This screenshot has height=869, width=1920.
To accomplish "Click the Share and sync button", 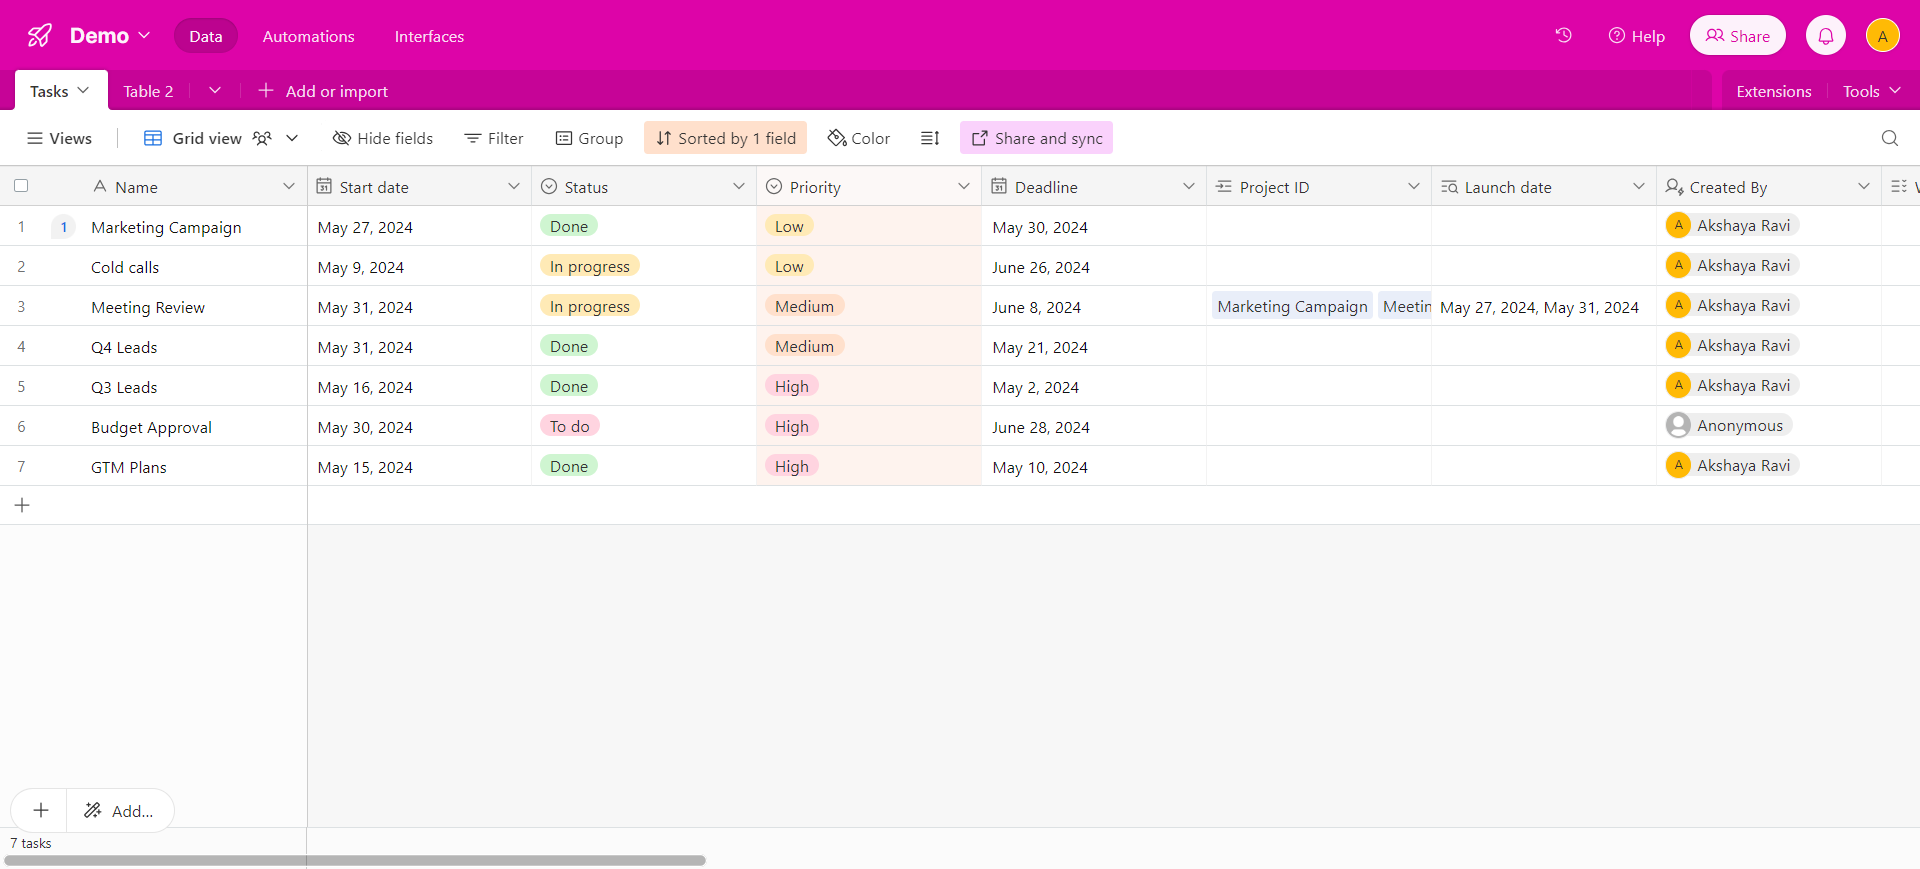I will coord(1036,138).
